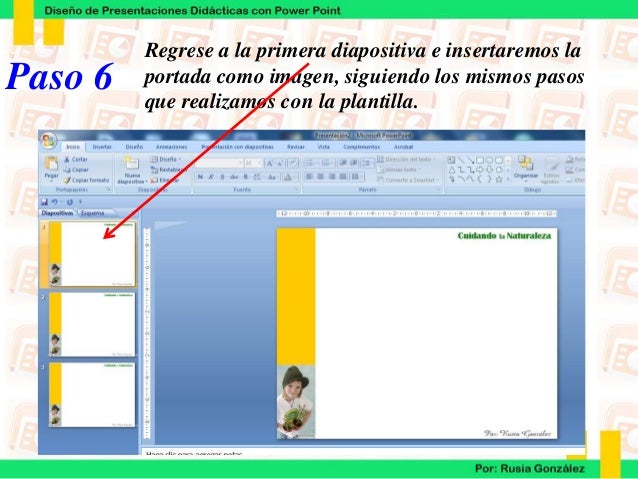
Task: Select the straight line shape
Action: coord(461,160)
